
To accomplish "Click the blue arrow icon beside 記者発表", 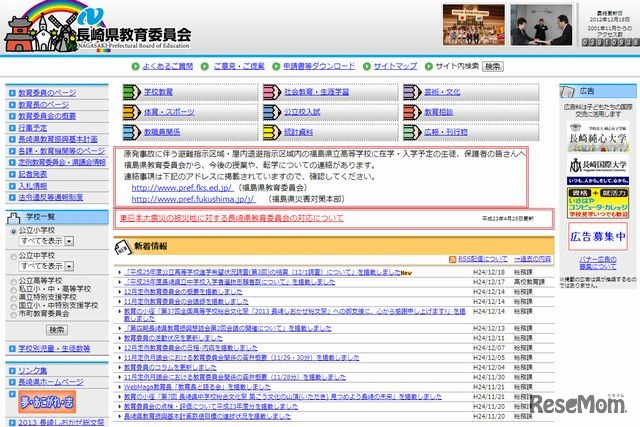I will pos(12,174).
